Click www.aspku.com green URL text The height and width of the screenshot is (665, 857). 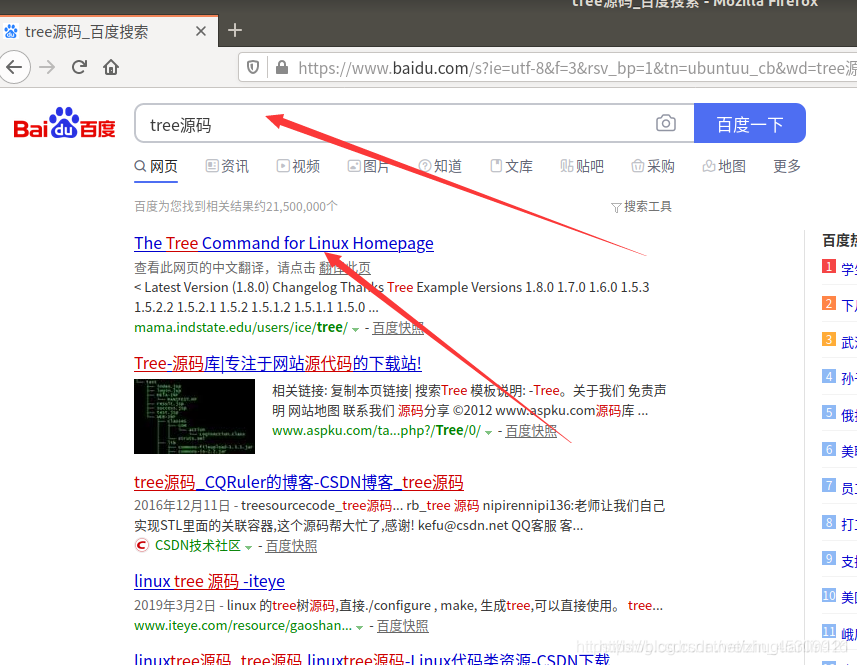click(x=377, y=431)
